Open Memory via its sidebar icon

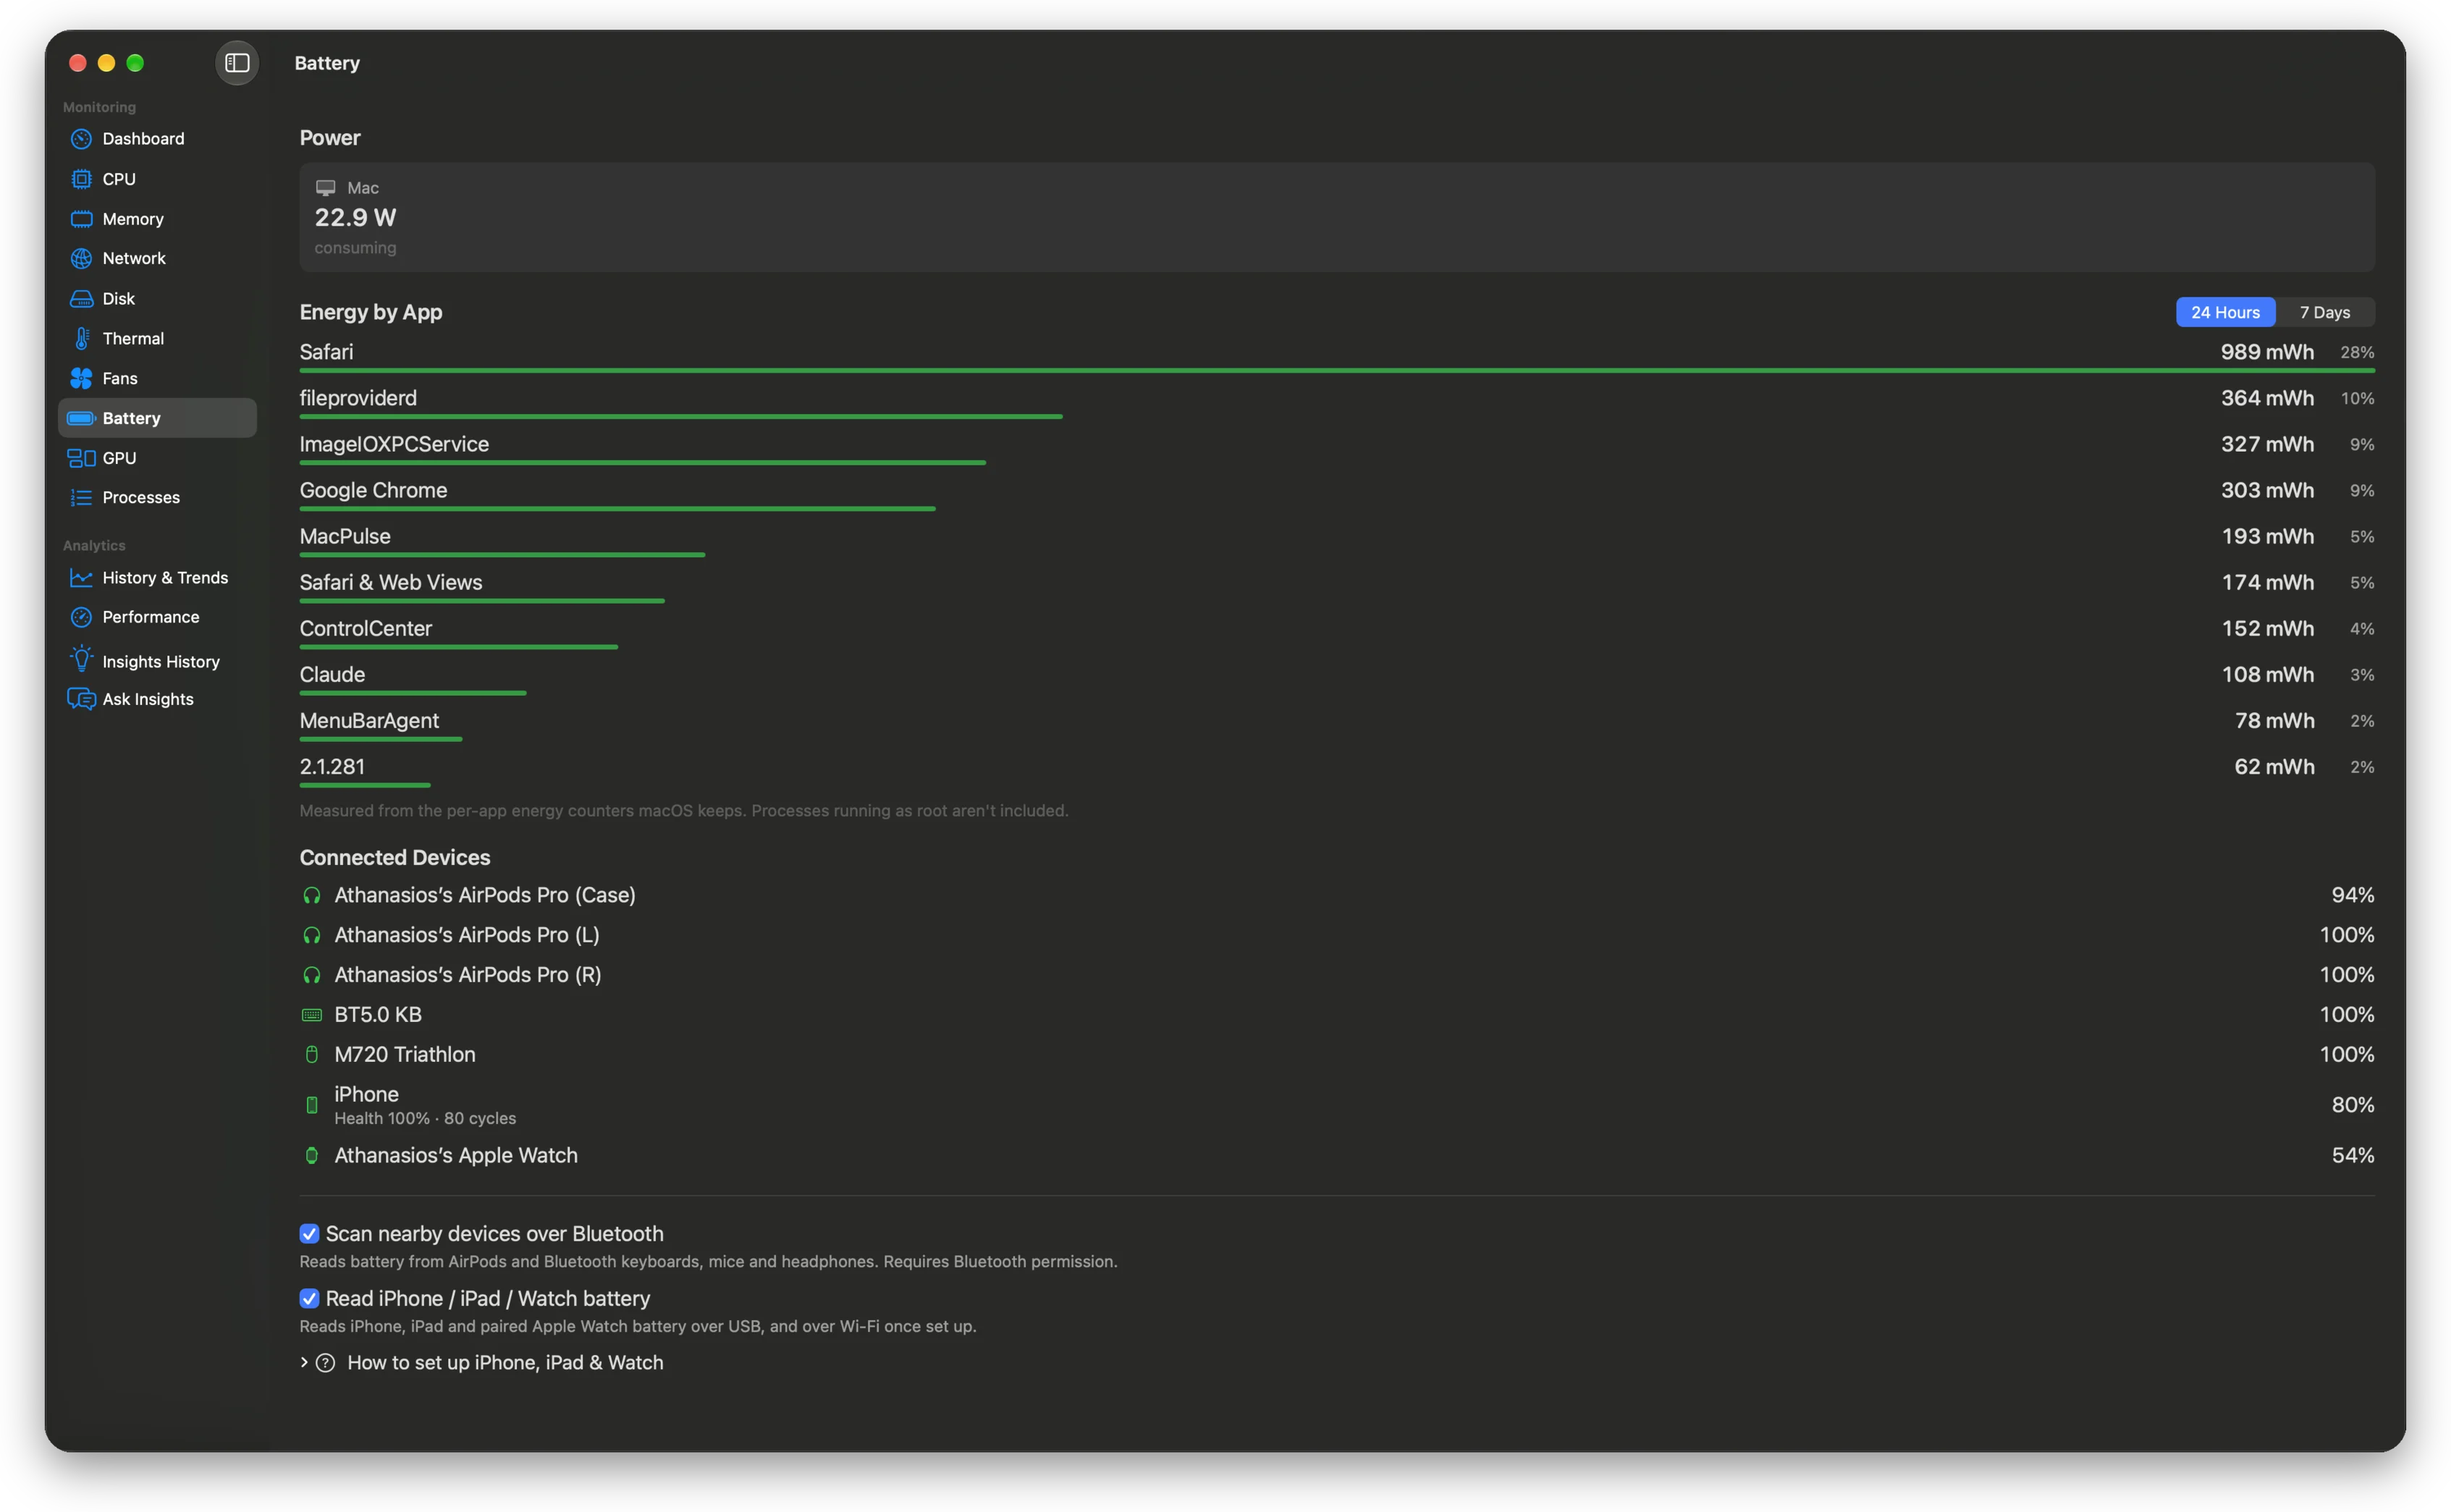pyautogui.click(x=81, y=219)
